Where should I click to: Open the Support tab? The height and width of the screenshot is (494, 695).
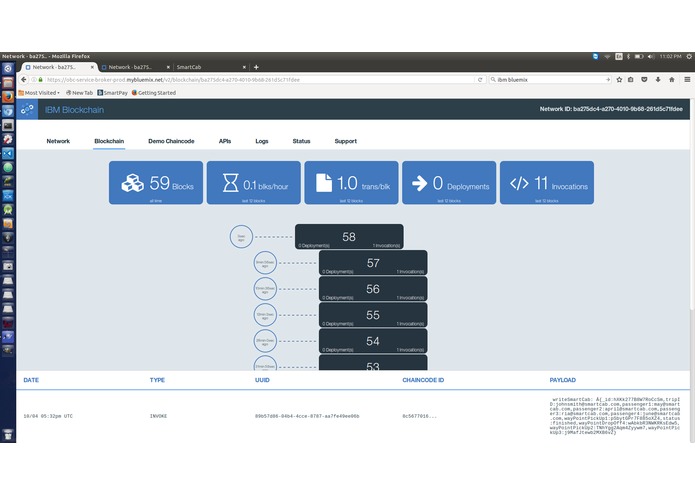click(345, 141)
